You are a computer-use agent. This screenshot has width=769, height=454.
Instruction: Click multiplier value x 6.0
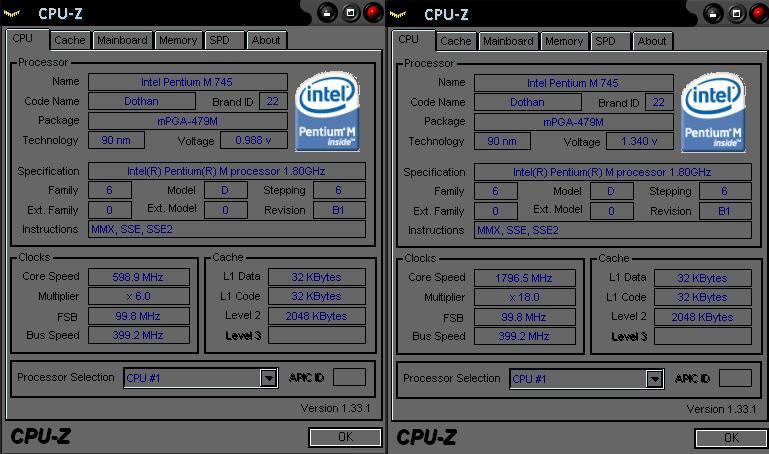139,296
